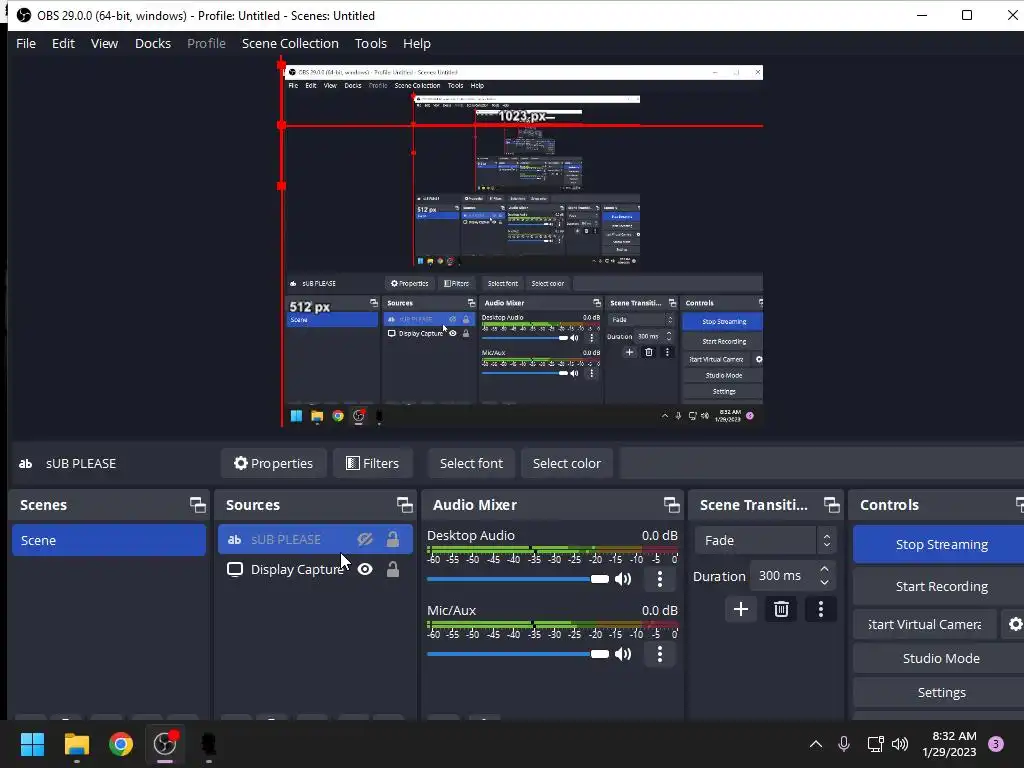Pop out the Scene Transitions dock
This screenshot has width=1024, height=768.
point(831,505)
